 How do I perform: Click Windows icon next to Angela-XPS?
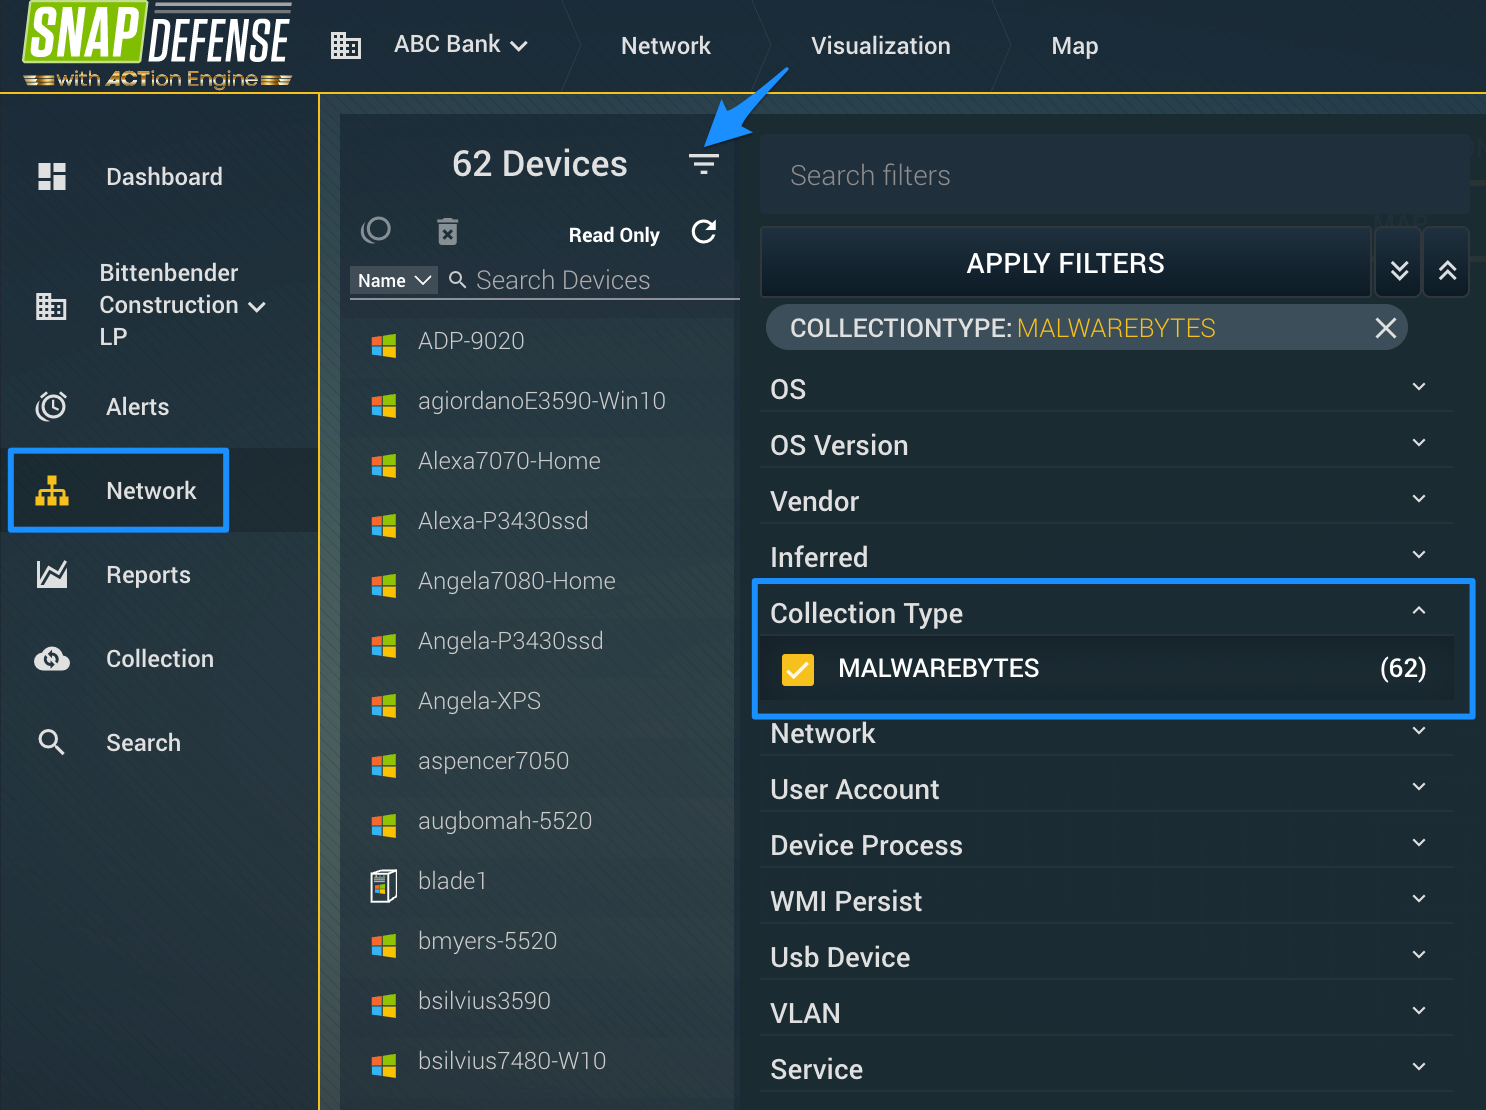tap(384, 705)
